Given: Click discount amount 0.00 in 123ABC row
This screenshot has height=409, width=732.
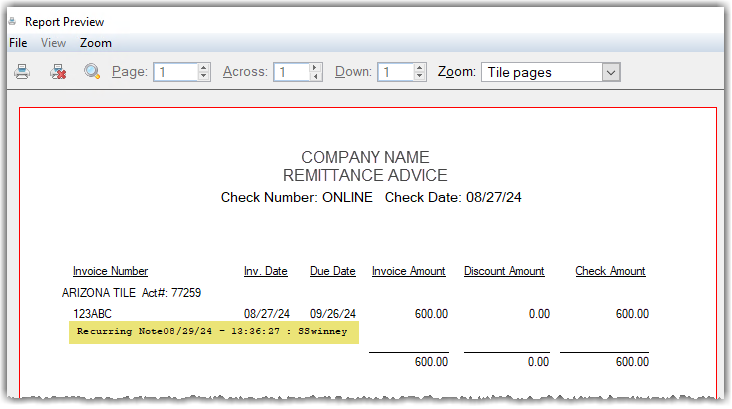Looking at the screenshot, I should [539, 314].
